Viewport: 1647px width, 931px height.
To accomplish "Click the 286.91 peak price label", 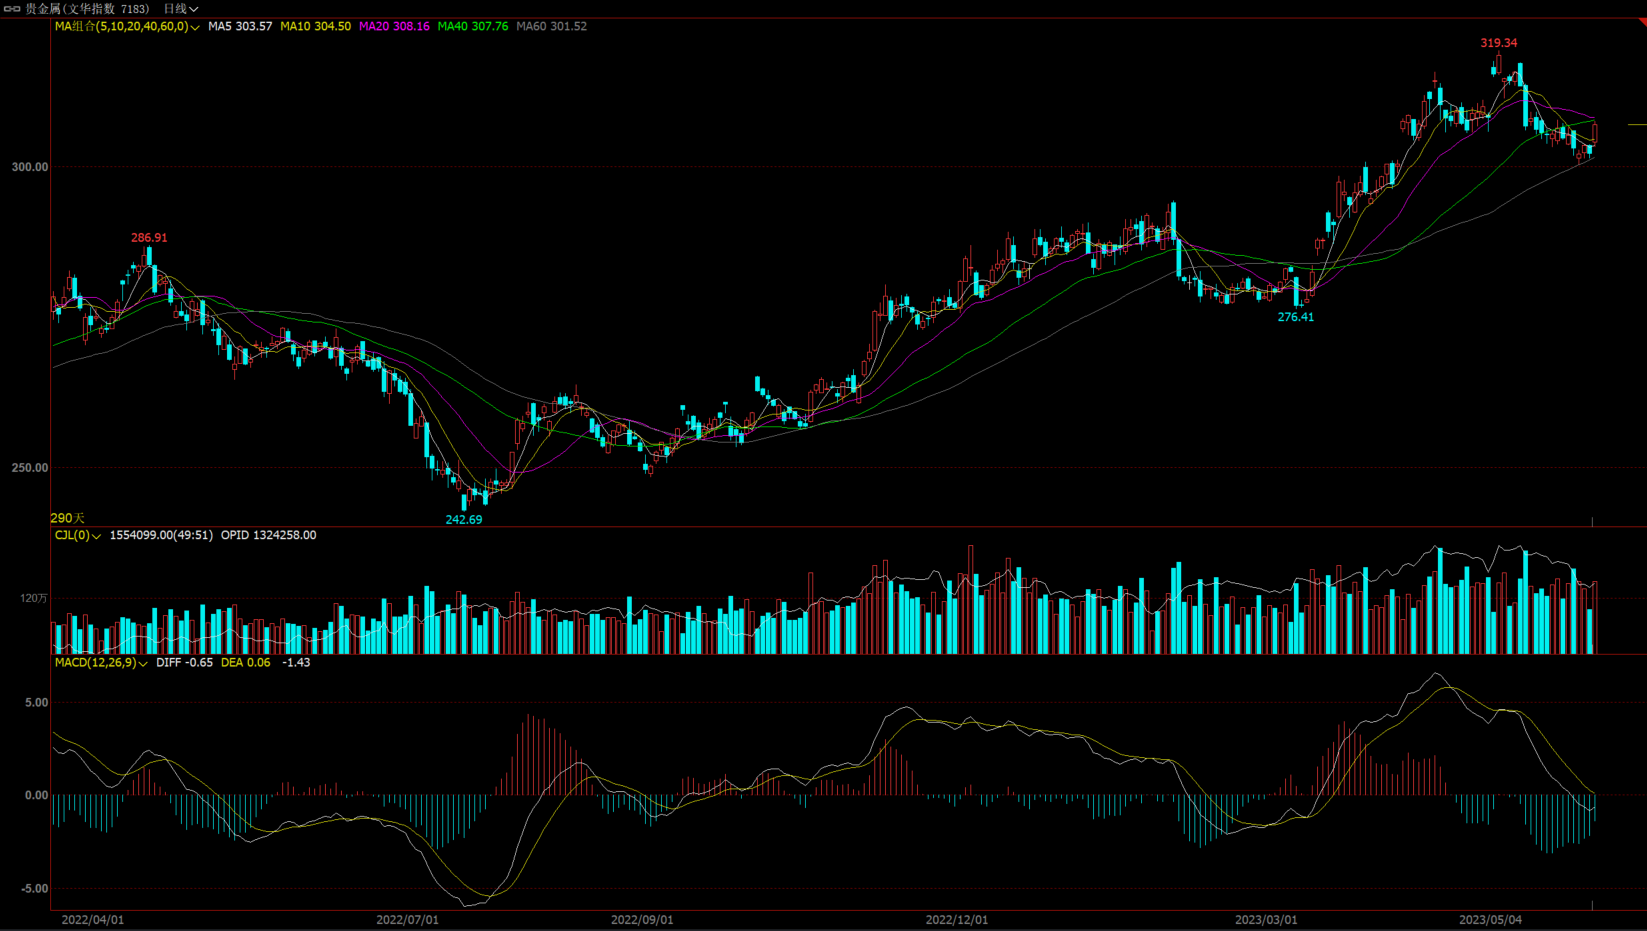I will point(149,238).
